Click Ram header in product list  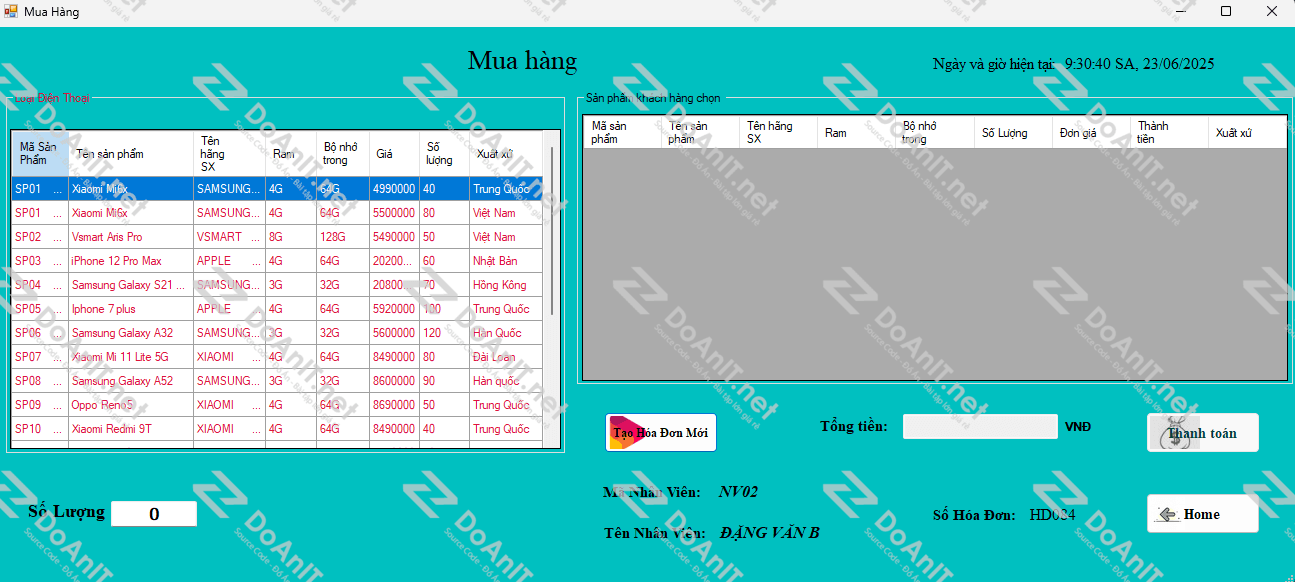[x=291, y=153]
